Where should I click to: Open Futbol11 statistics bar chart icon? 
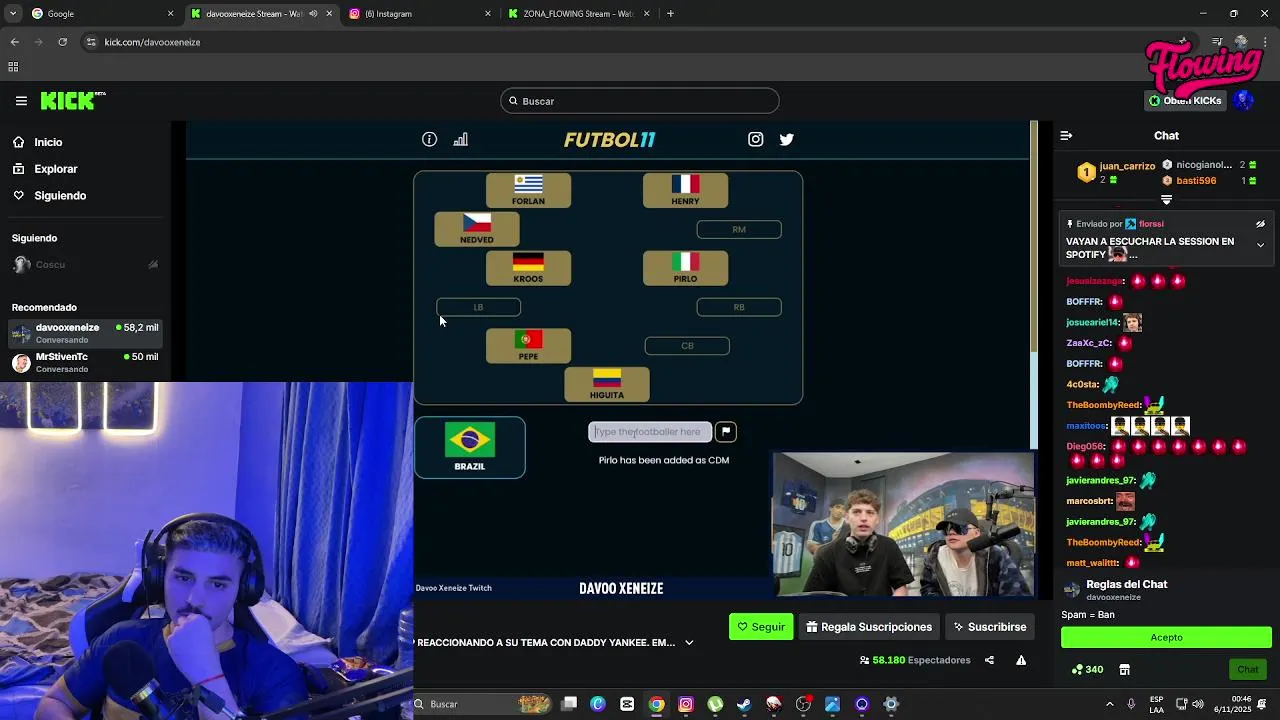coord(460,140)
